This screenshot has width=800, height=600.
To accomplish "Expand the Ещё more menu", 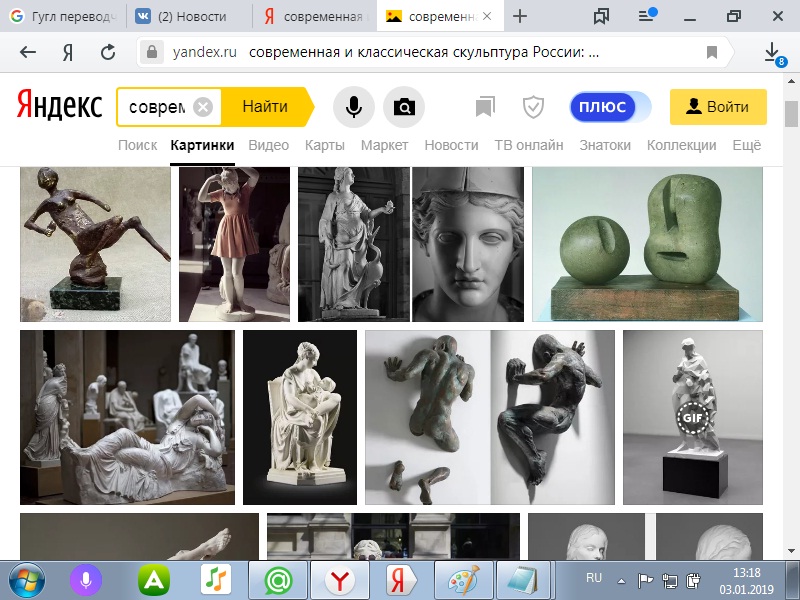I will [746, 145].
